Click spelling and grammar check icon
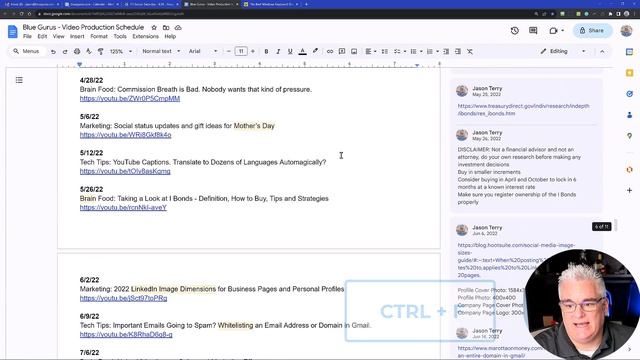The height and width of the screenshot is (360, 640). coord(89,51)
